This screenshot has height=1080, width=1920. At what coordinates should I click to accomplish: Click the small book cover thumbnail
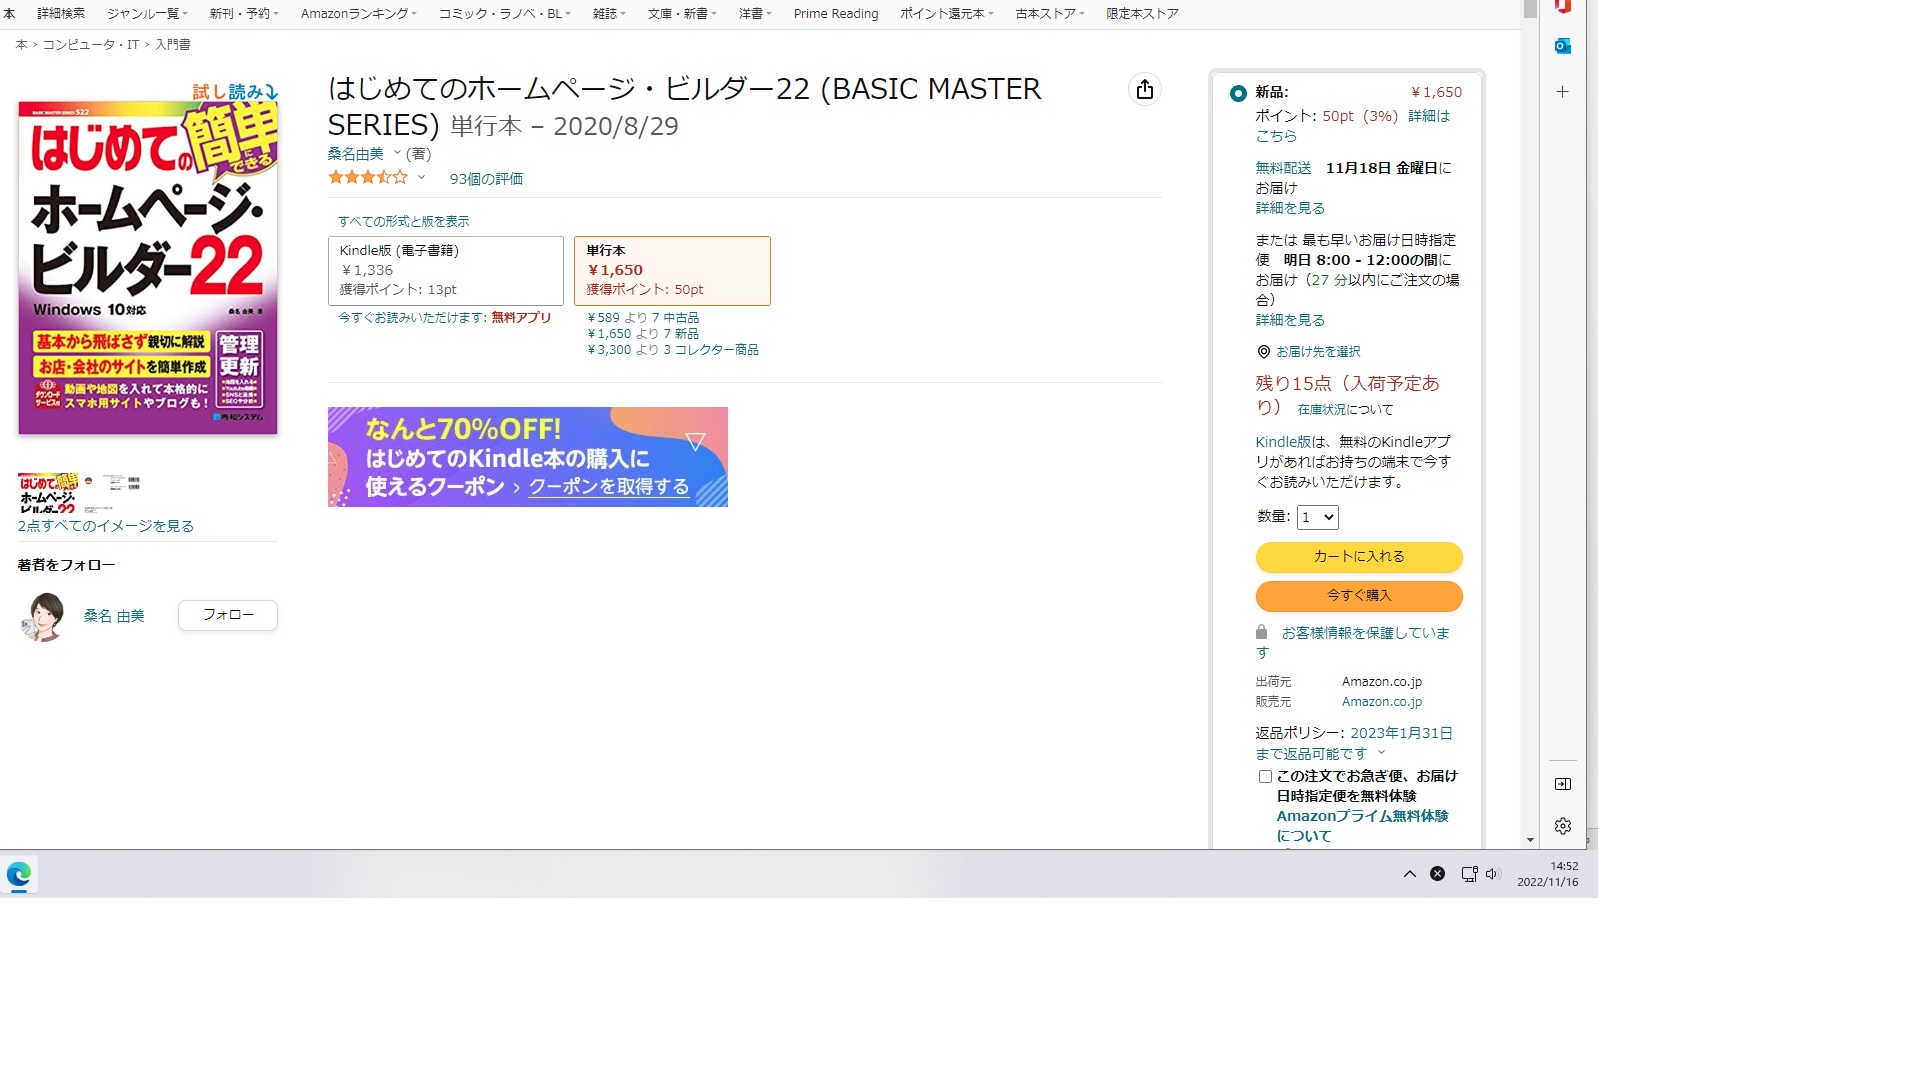tap(48, 492)
